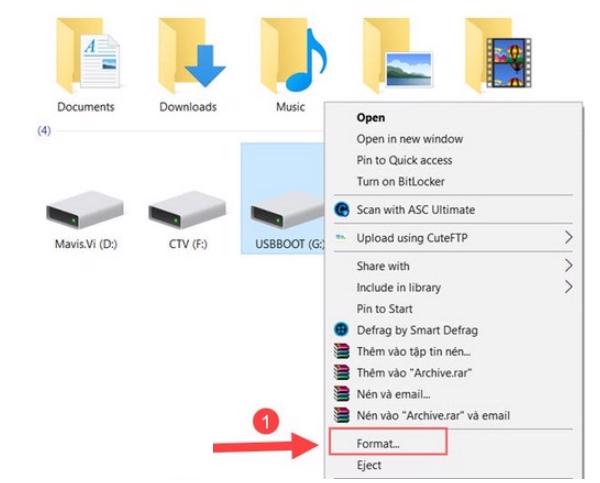Click the ASC Ultimate scan icon
The height and width of the screenshot is (483, 600).
pos(342,210)
